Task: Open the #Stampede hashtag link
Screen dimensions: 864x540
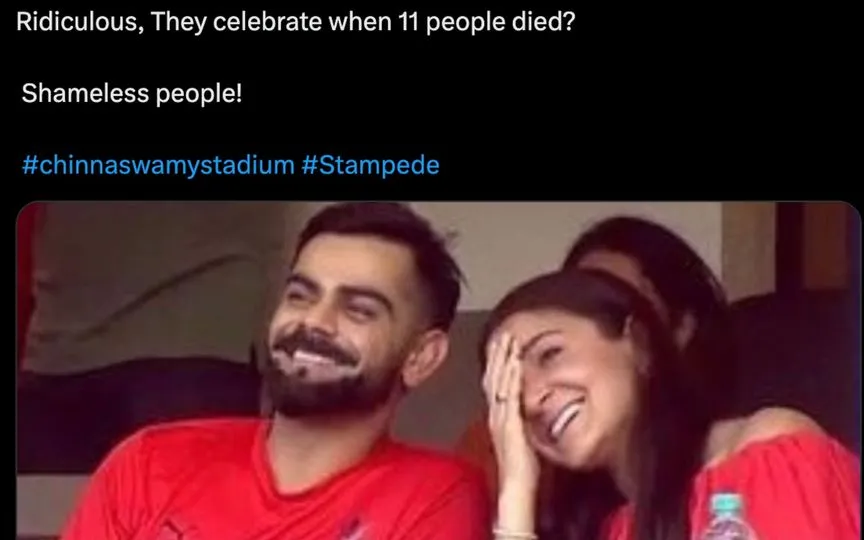Action: click(370, 165)
